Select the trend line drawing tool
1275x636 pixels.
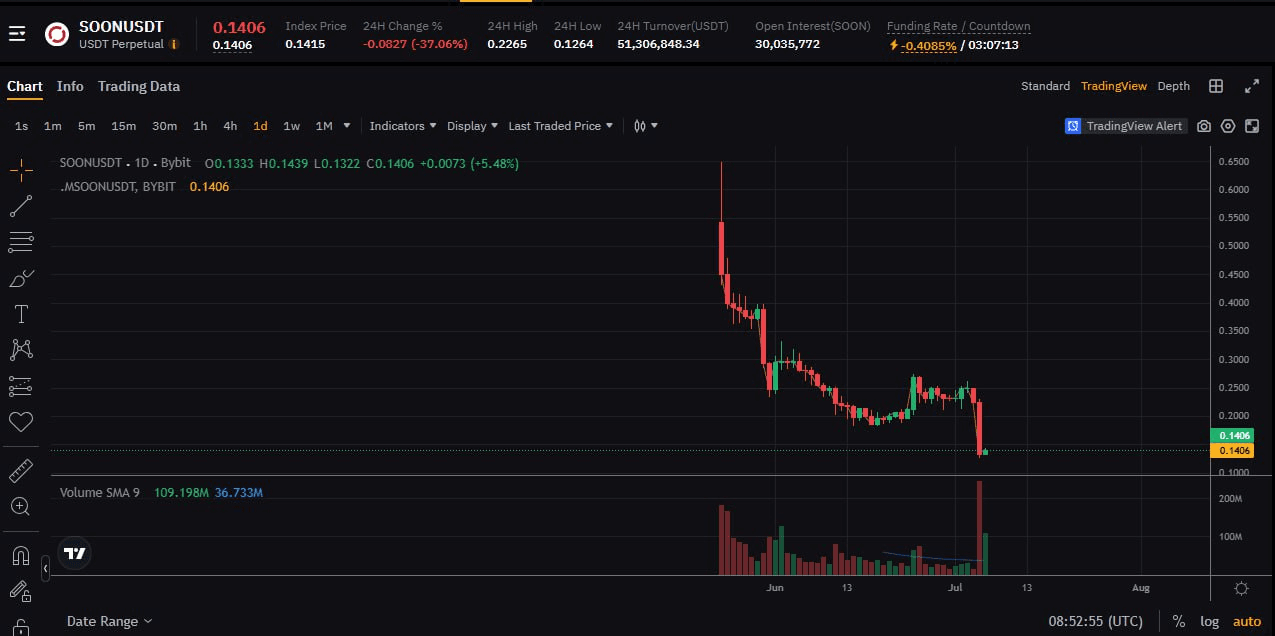click(x=21, y=206)
